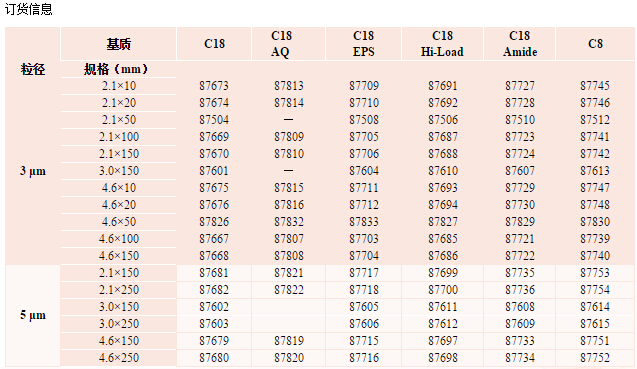Click the C18 Hi-Load column header
Viewport: 637px width, 369px height.
[442, 44]
